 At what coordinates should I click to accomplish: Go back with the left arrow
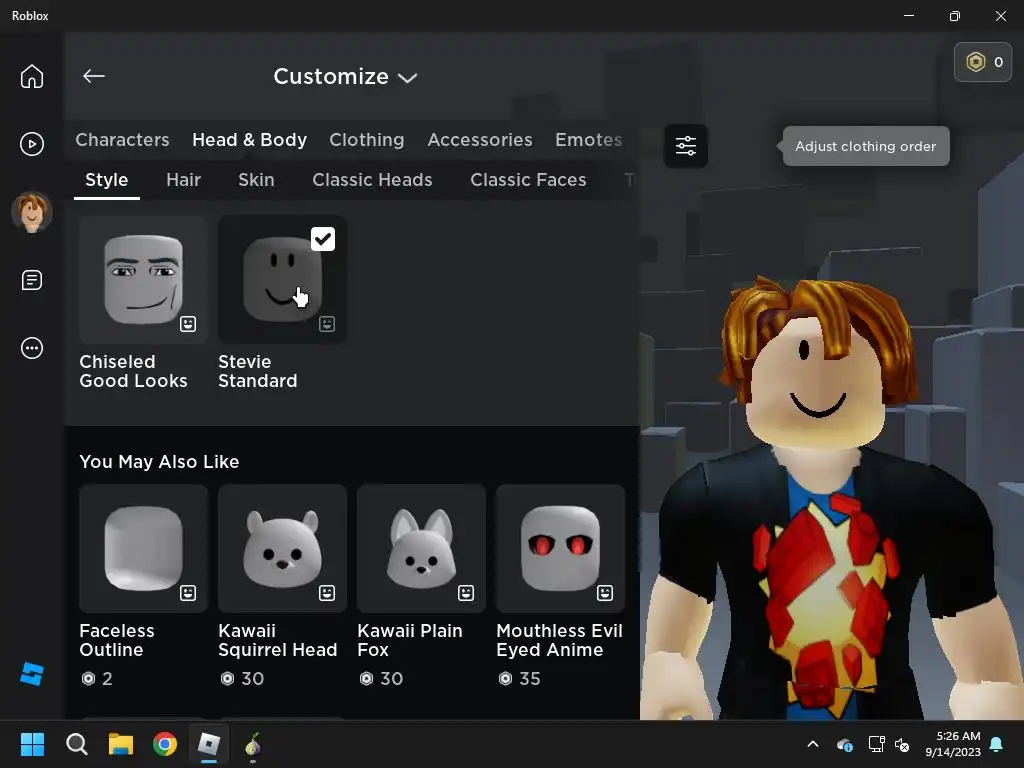point(93,76)
